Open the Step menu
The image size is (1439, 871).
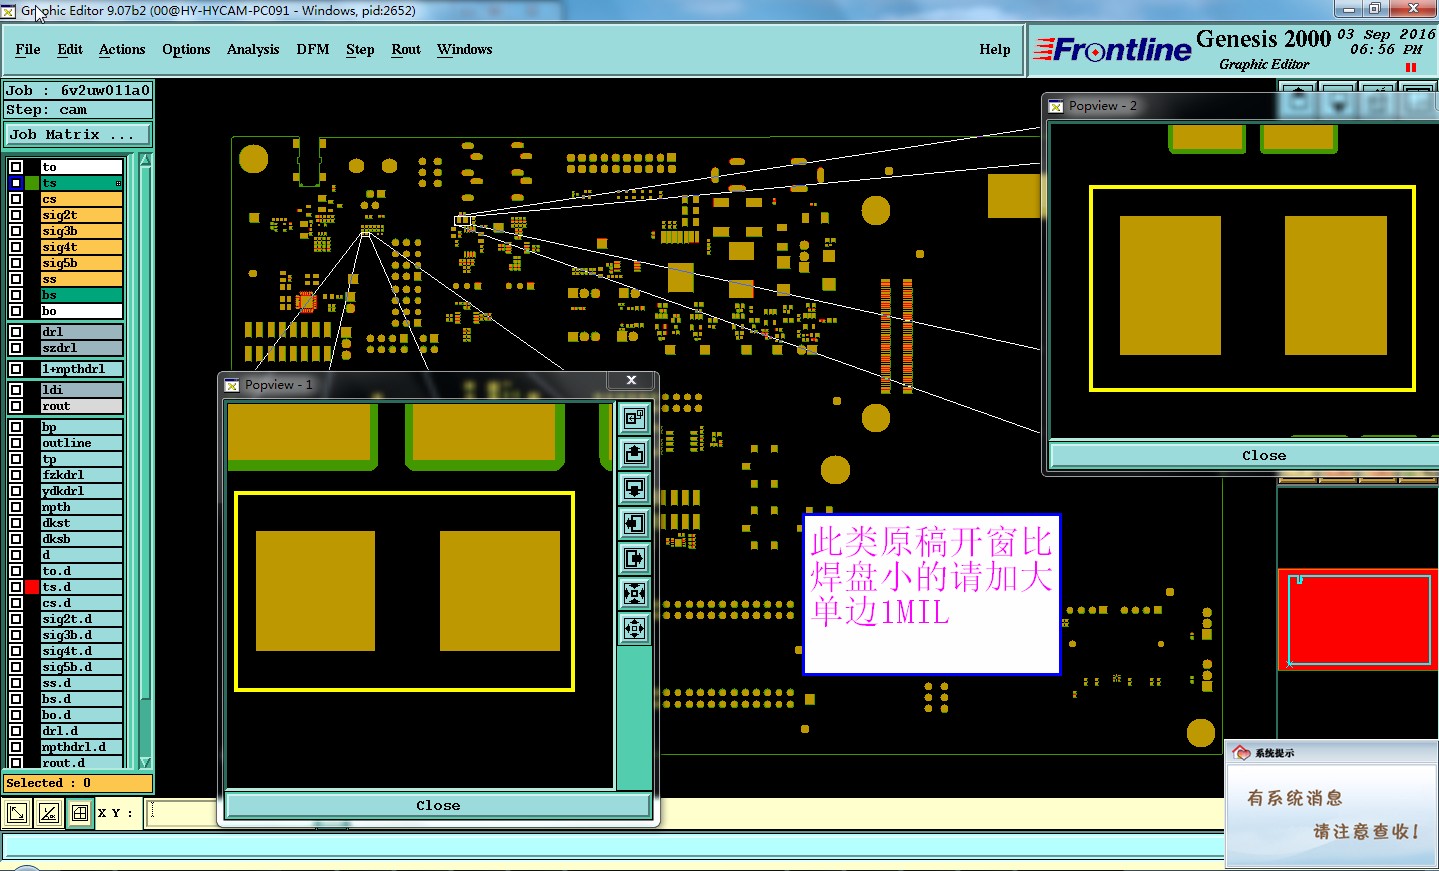click(x=360, y=49)
